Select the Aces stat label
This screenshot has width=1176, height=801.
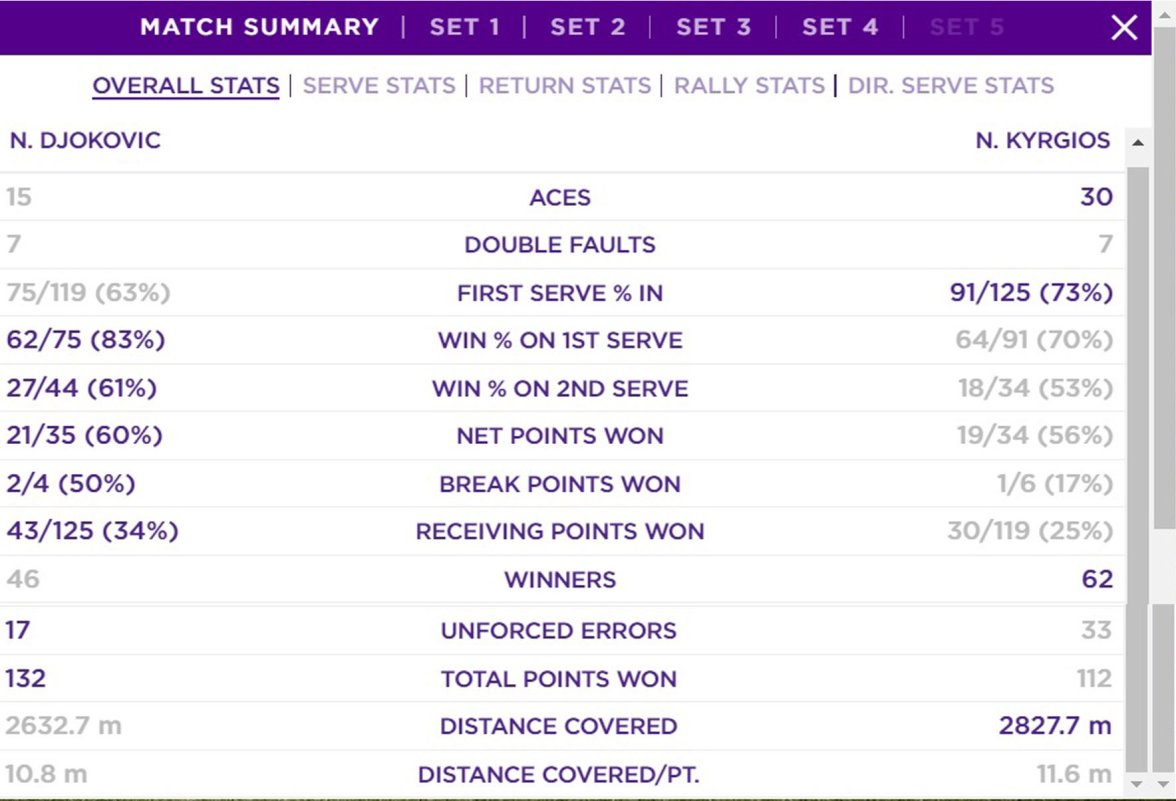560,198
